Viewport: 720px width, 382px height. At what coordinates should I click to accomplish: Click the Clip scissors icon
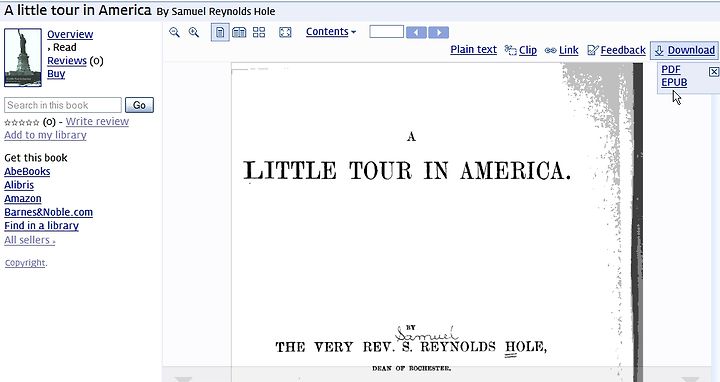point(510,50)
